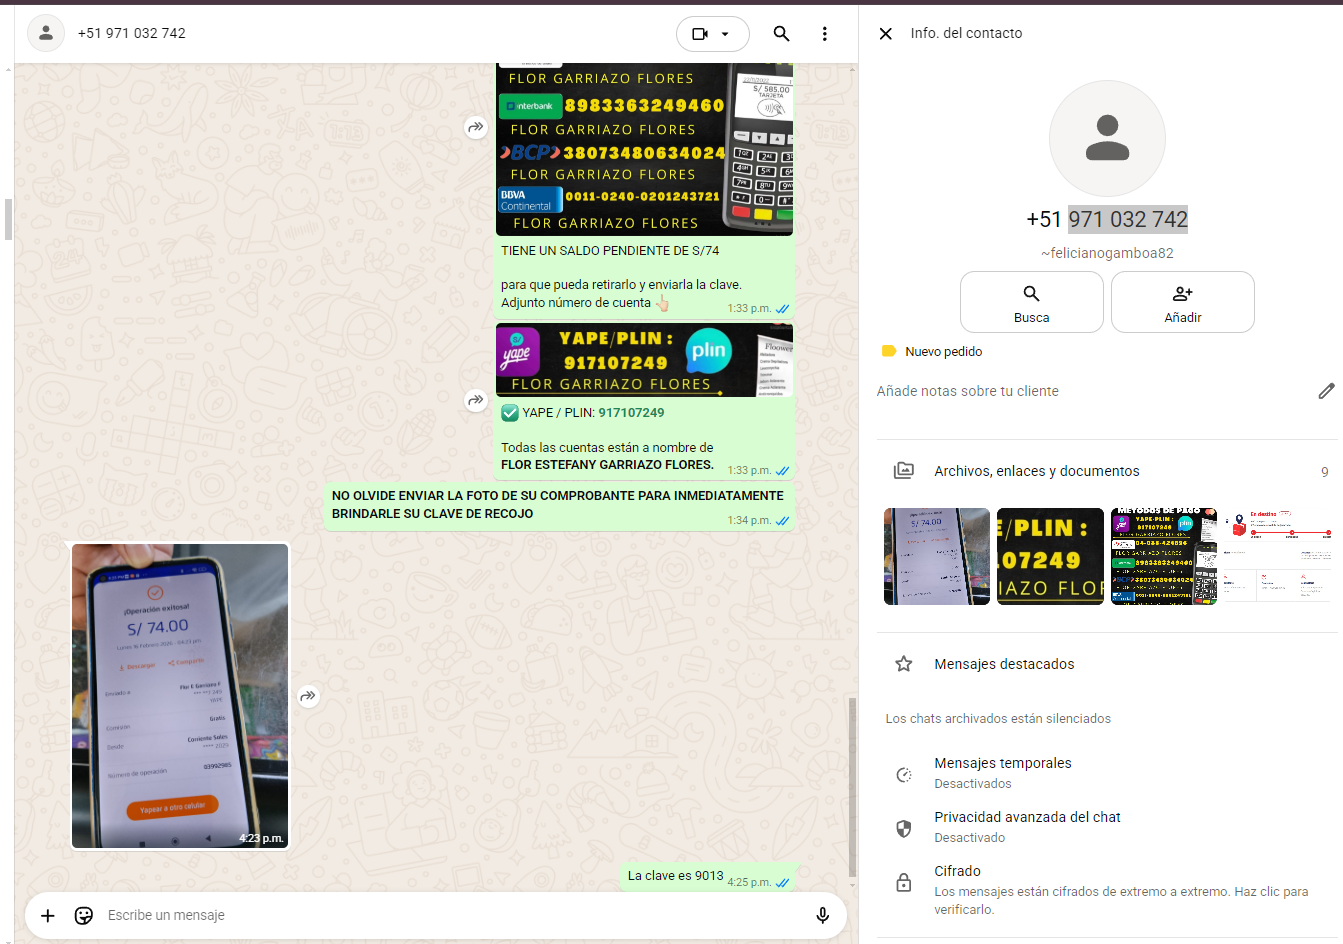The width and height of the screenshot is (1343, 944).
Task: Open the video call dropdown arrow
Action: [x=726, y=34]
